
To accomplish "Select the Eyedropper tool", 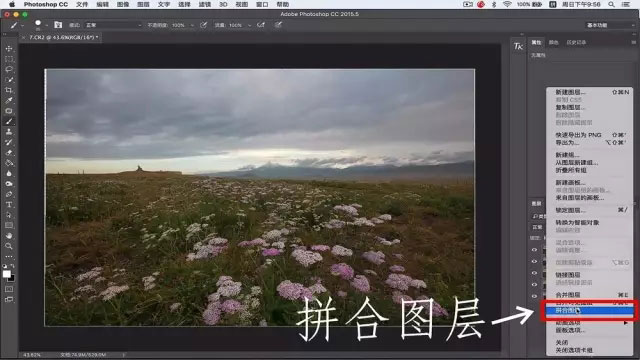I will pyautogui.click(x=9, y=100).
